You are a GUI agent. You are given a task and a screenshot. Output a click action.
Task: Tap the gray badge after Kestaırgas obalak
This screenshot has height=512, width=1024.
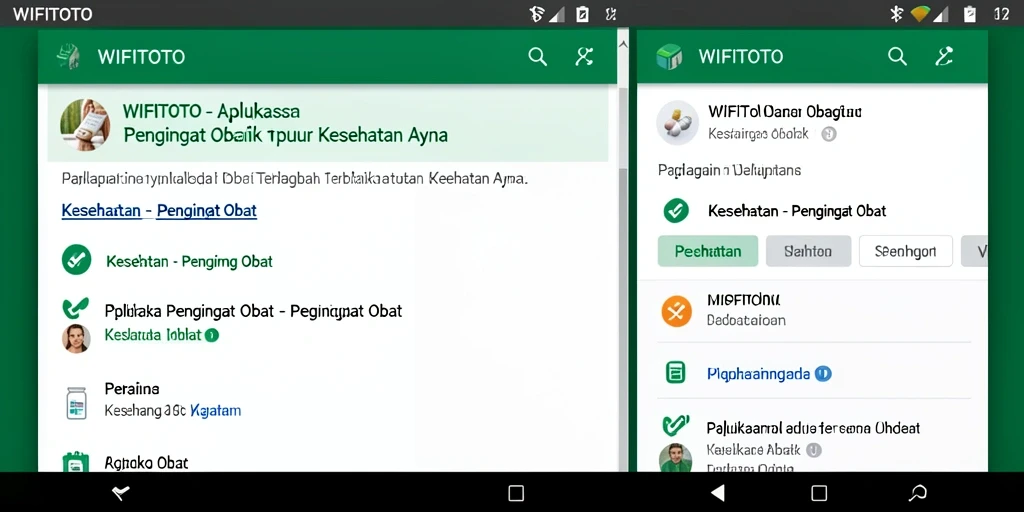[829, 135]
